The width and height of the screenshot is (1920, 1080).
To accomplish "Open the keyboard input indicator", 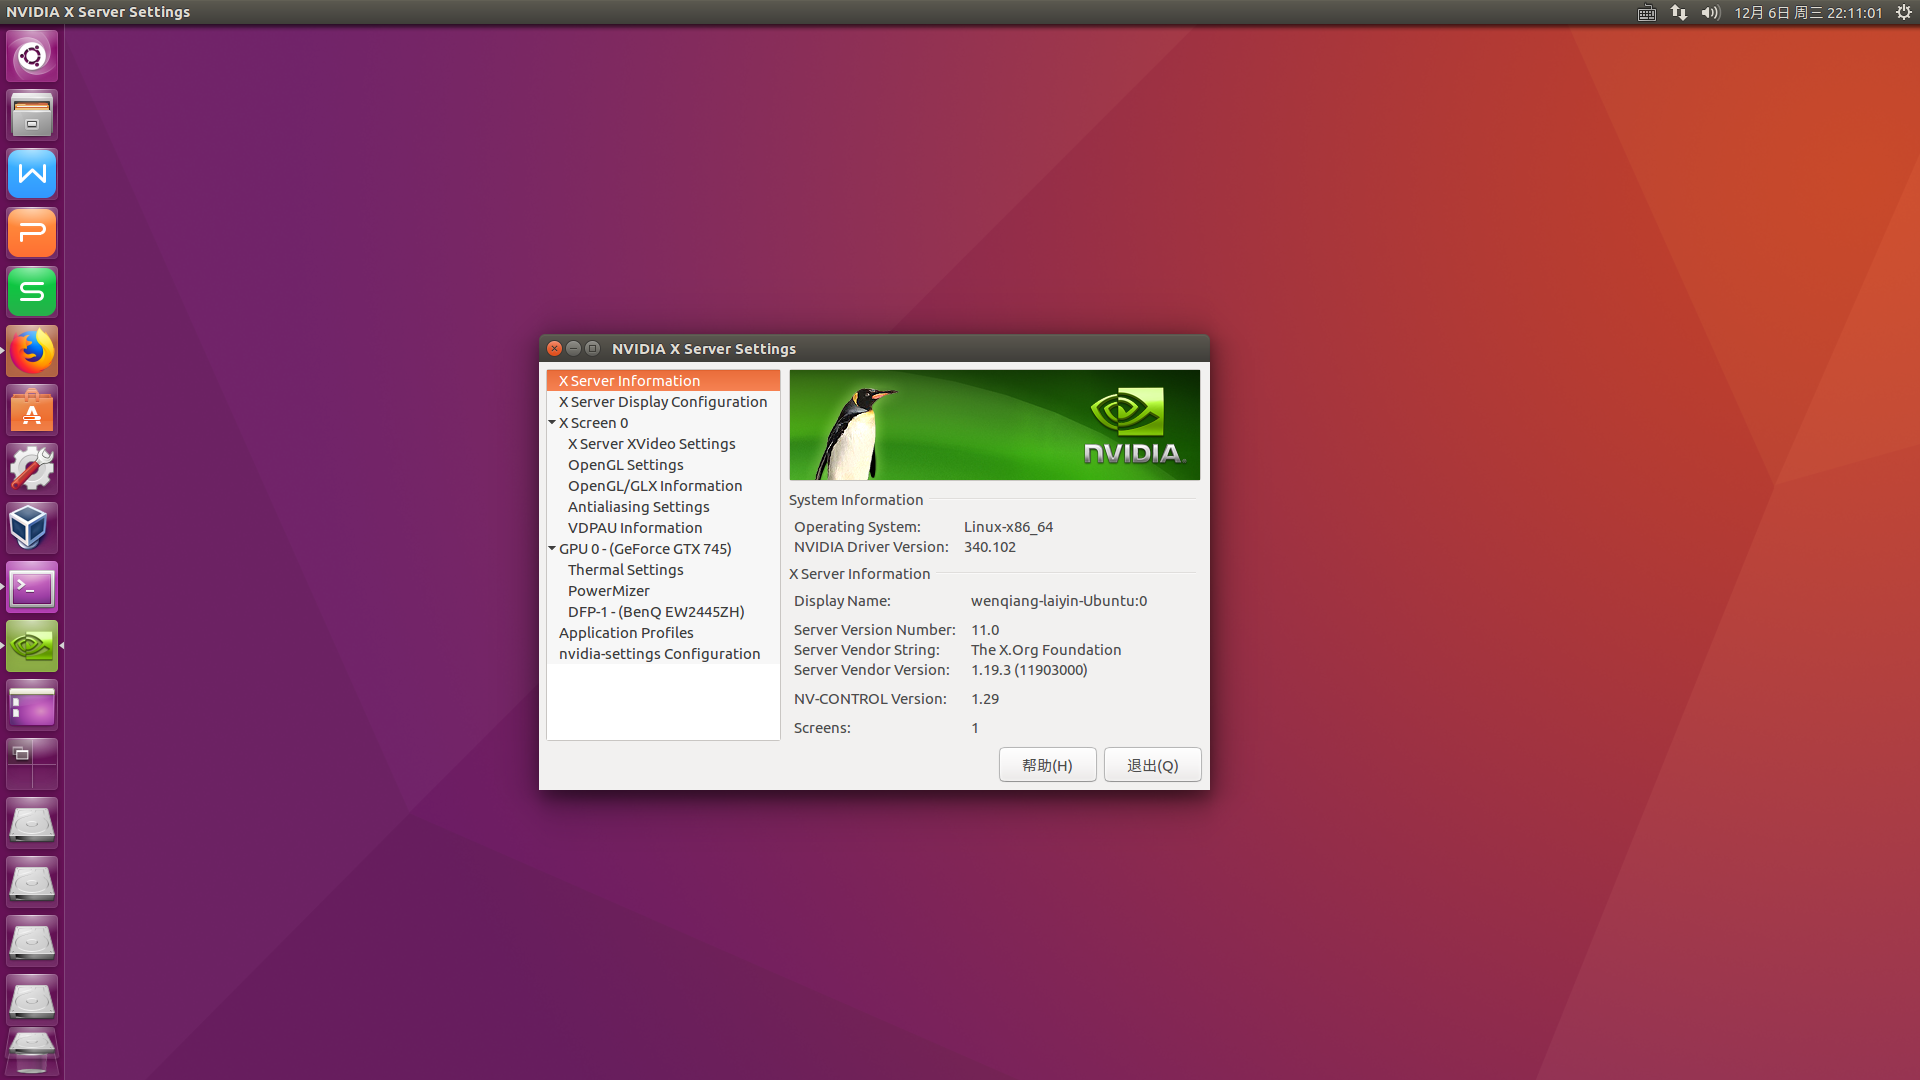I will click(x=1647, y=13).
